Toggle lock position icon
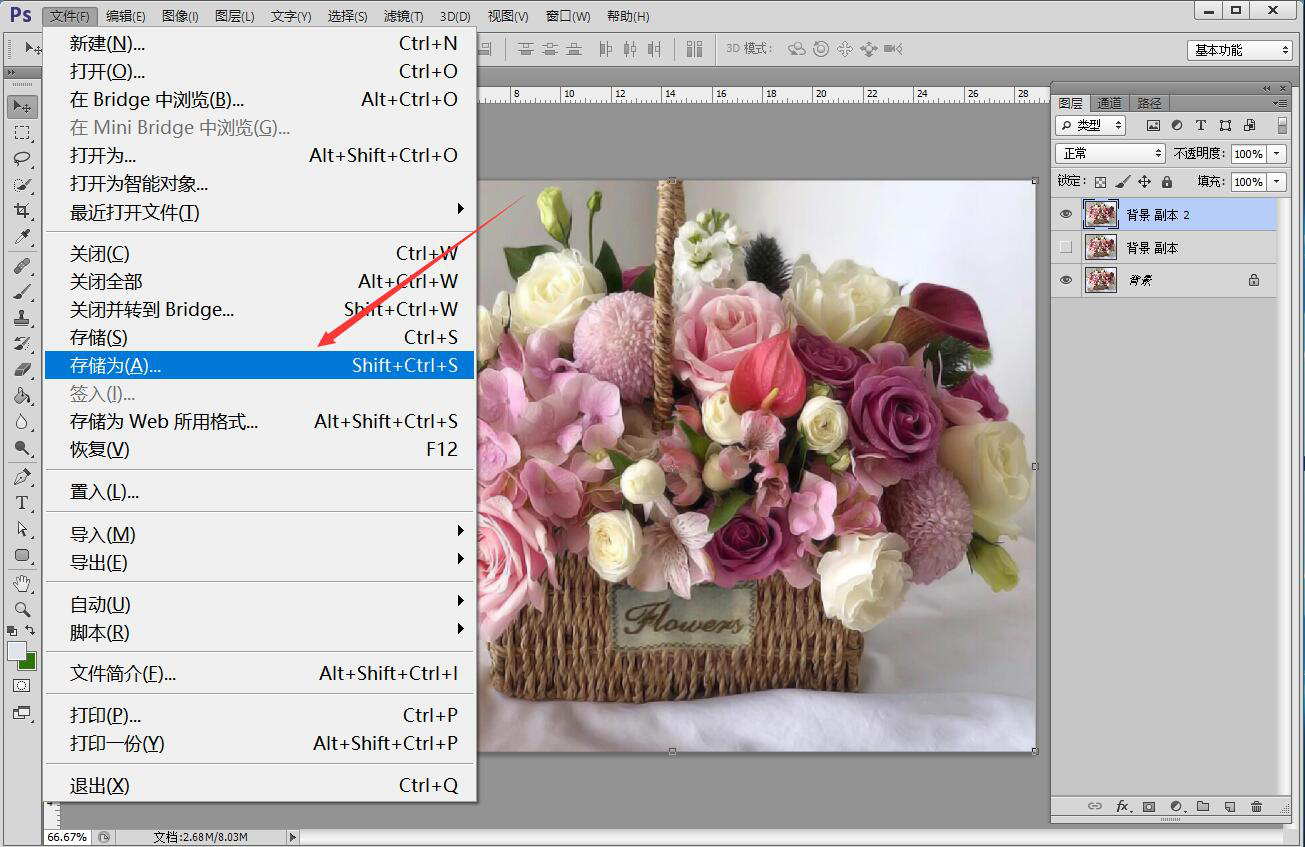The height and width of the screenshot is (847, 1305). 1145,182
